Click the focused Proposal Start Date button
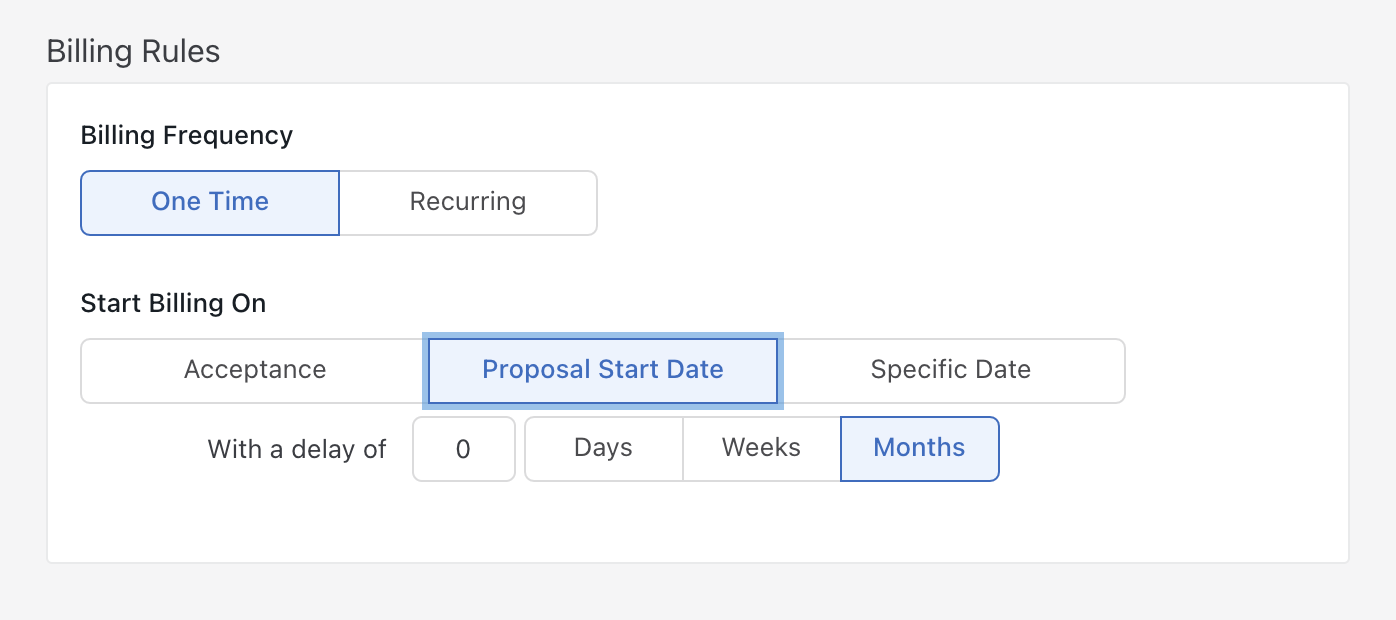 603,370
